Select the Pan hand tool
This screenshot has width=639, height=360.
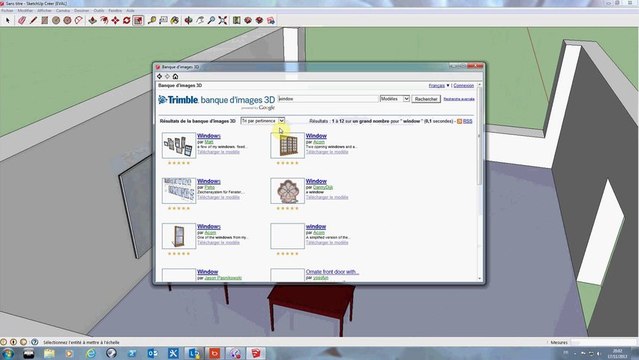pyautogui.click(x=200, y=20)
